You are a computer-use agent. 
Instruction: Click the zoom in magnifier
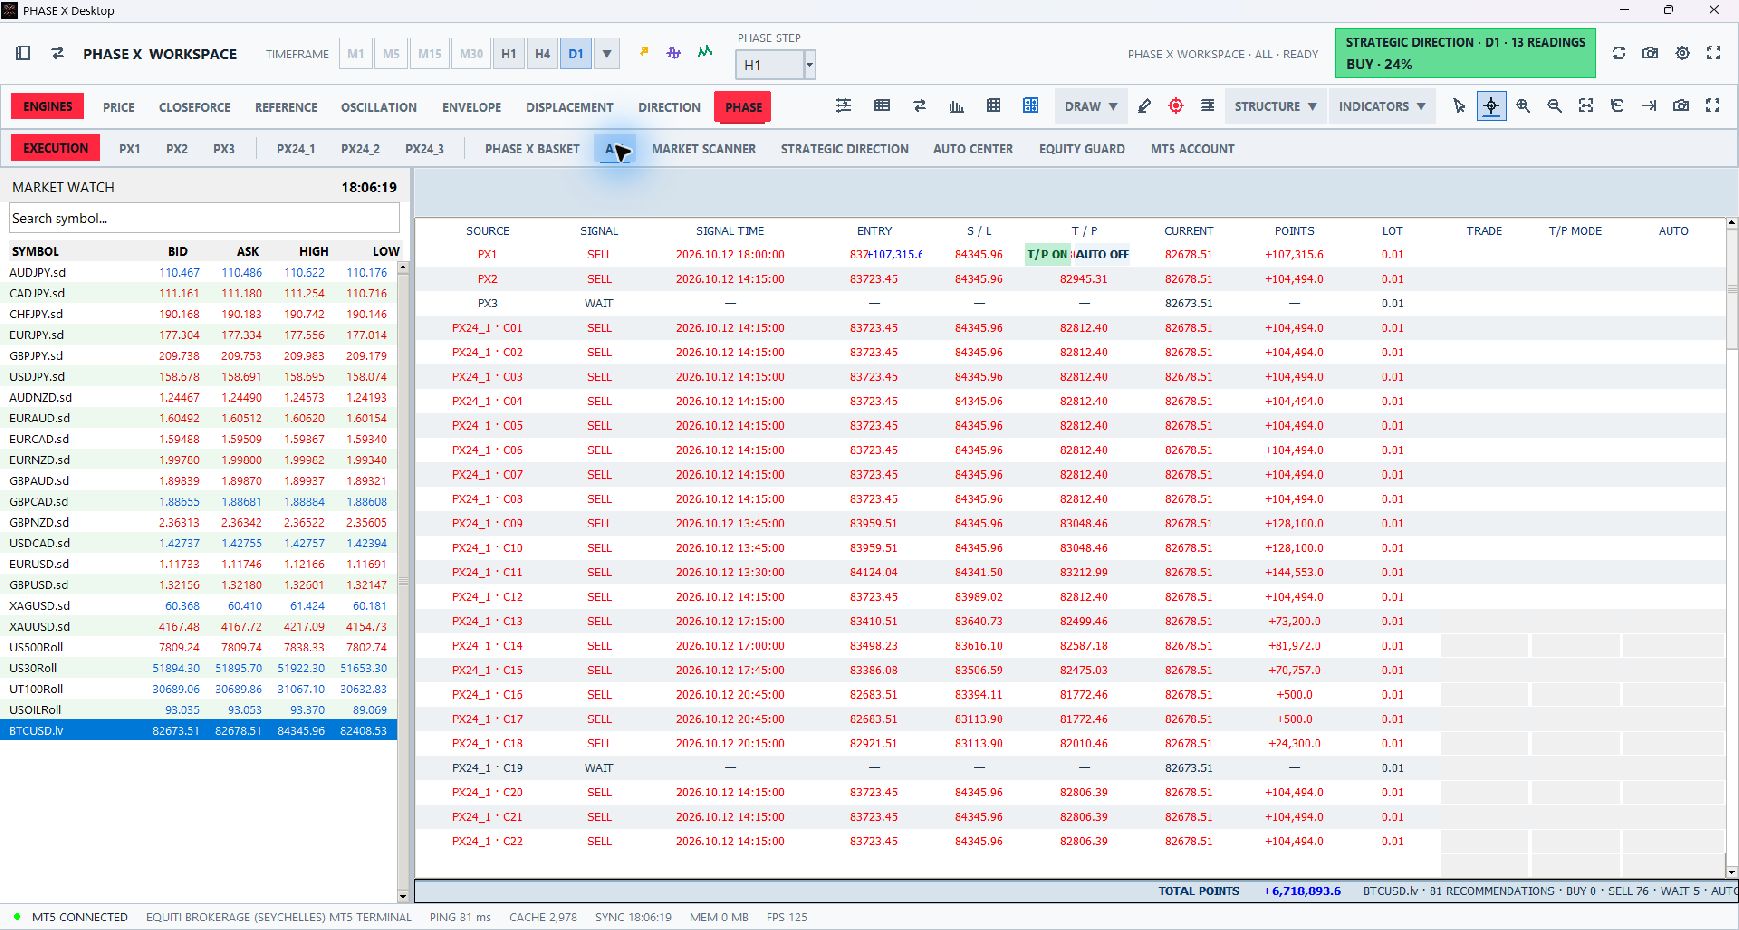coord(1523,106)
